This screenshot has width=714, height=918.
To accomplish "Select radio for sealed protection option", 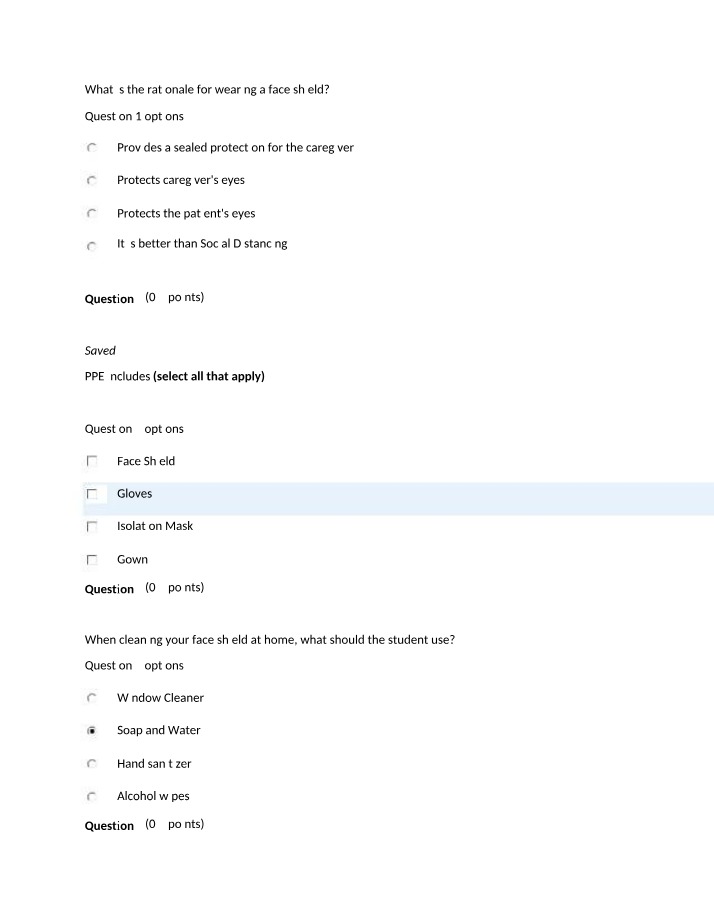I will tap(92, 148).
